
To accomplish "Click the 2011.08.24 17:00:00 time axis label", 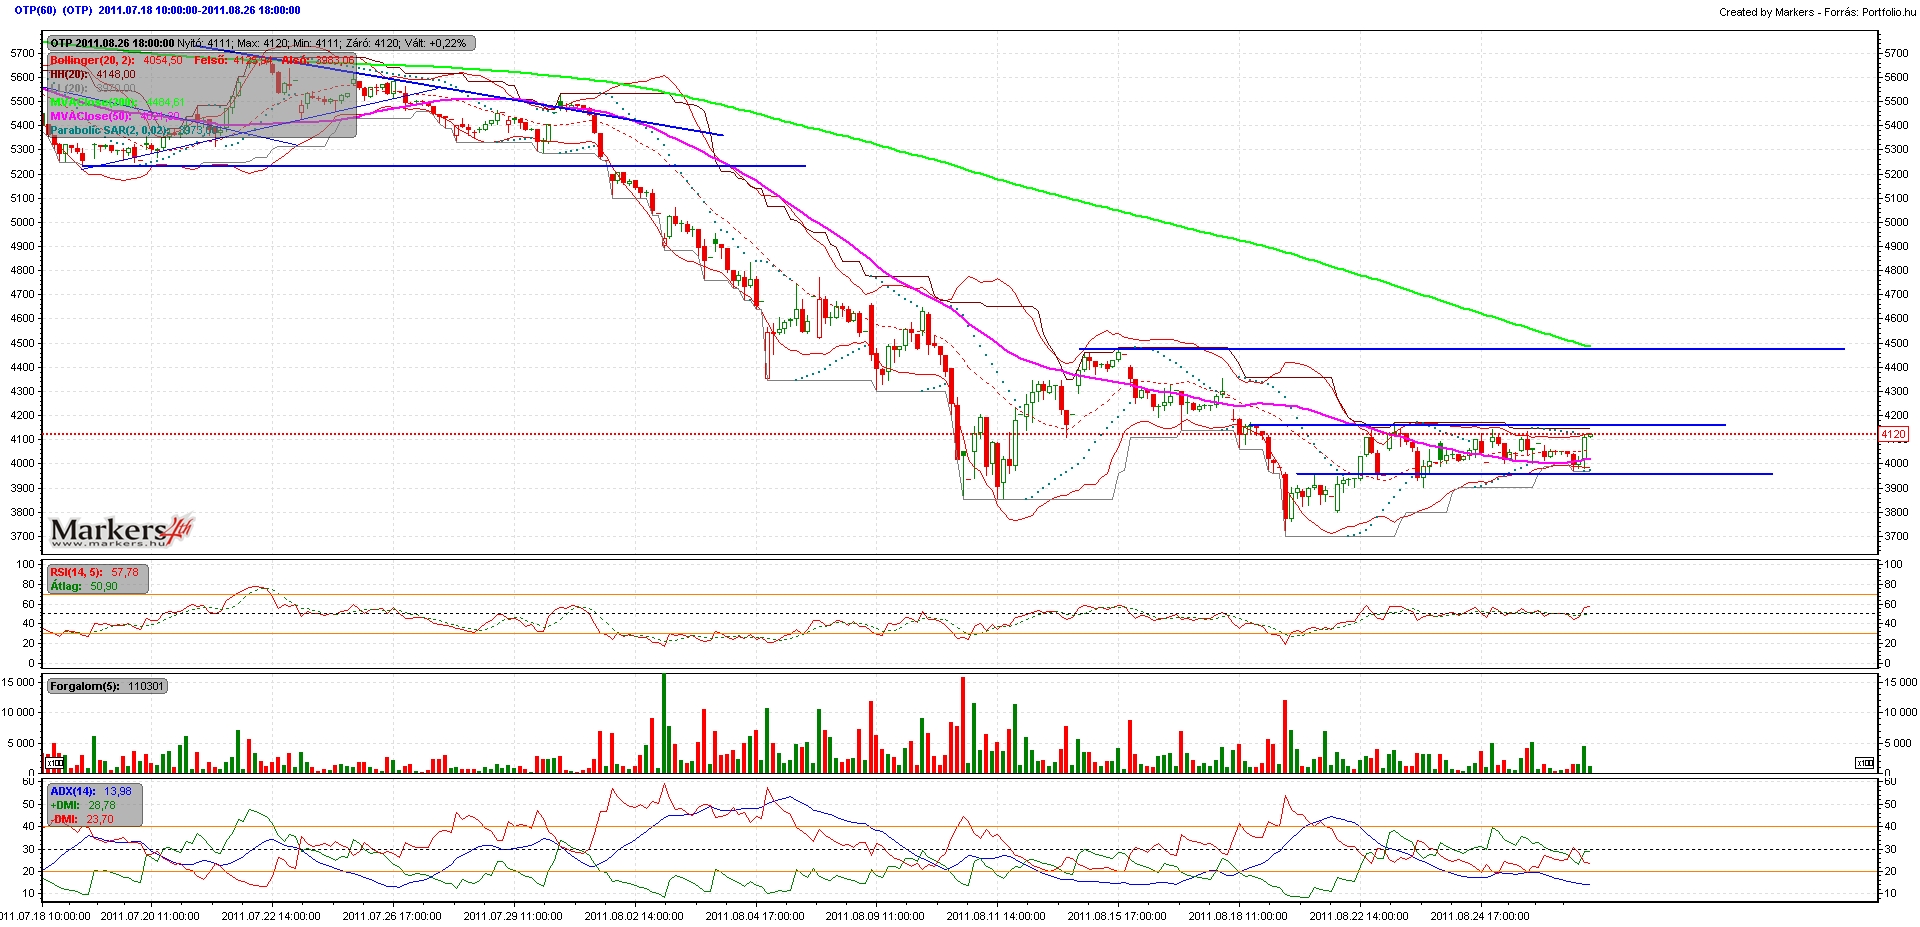I will (x=1480, y=915).
